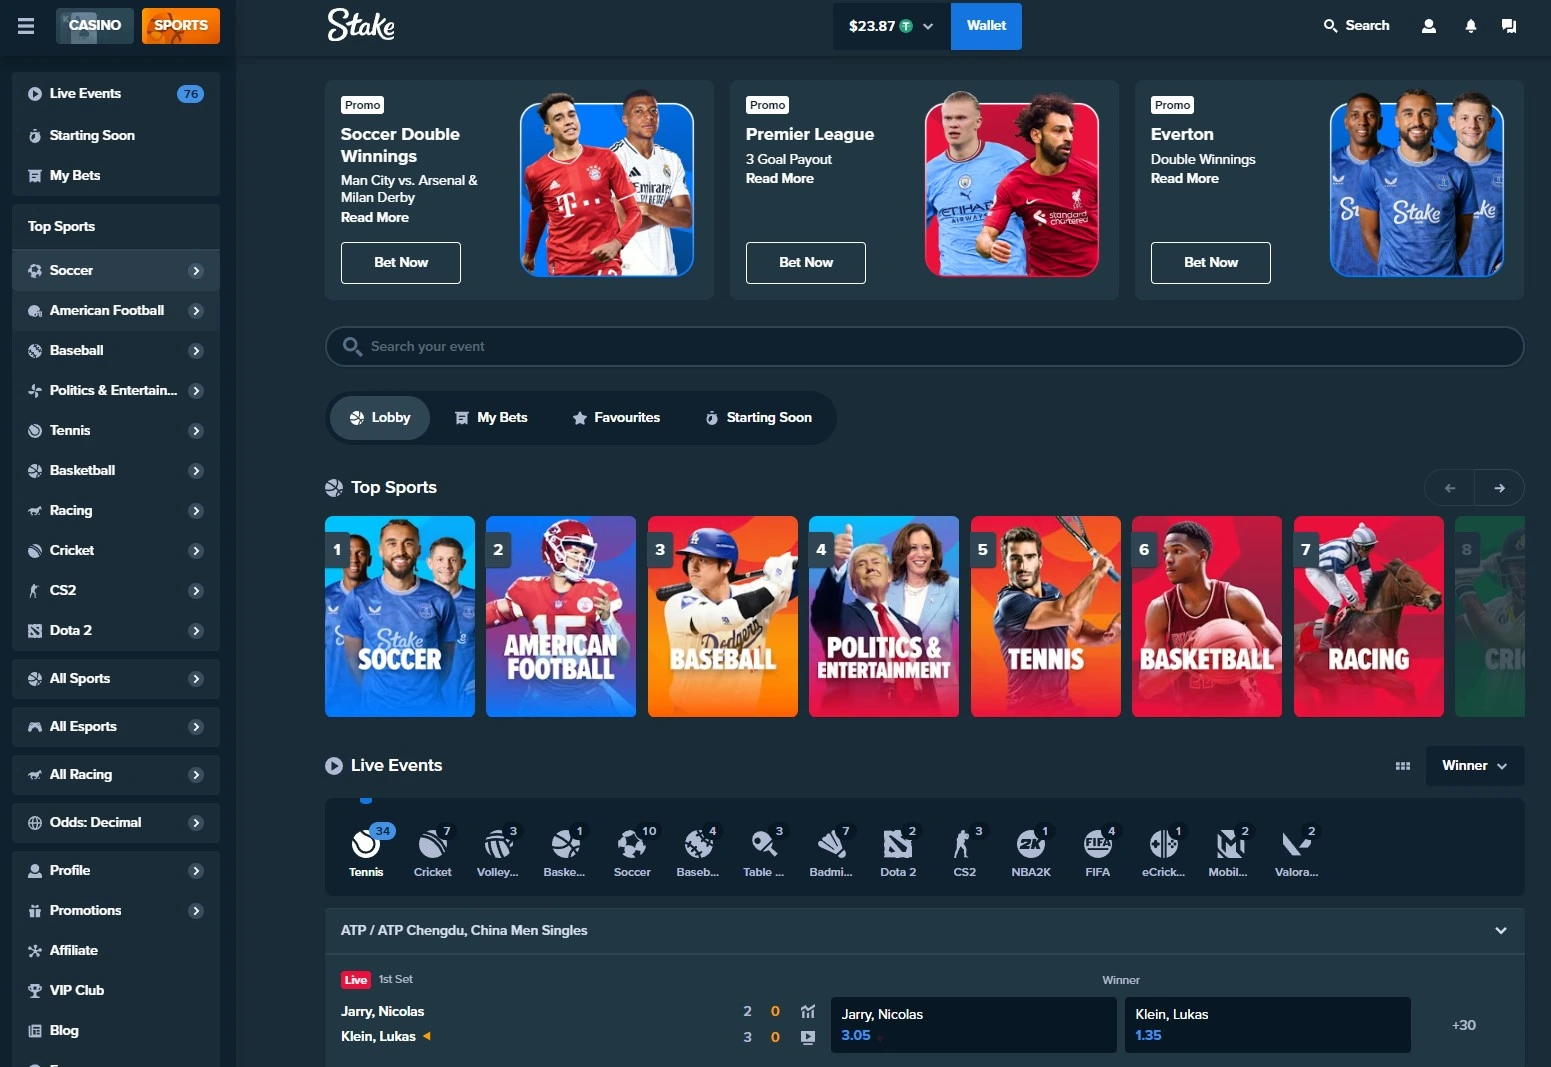This screenshot has height=1067, width=1551.
Task: Open the Racing sport card
Action: click(x=1369, y=617)
